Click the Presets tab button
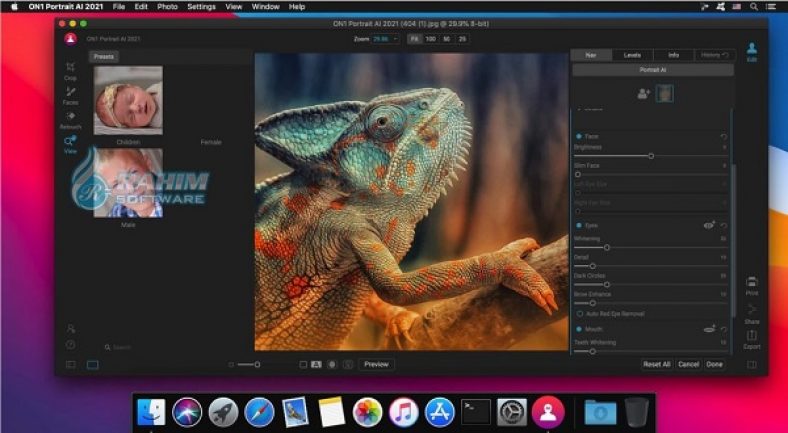The width and height of the screenshot is (788, 433). pos(104,57)
